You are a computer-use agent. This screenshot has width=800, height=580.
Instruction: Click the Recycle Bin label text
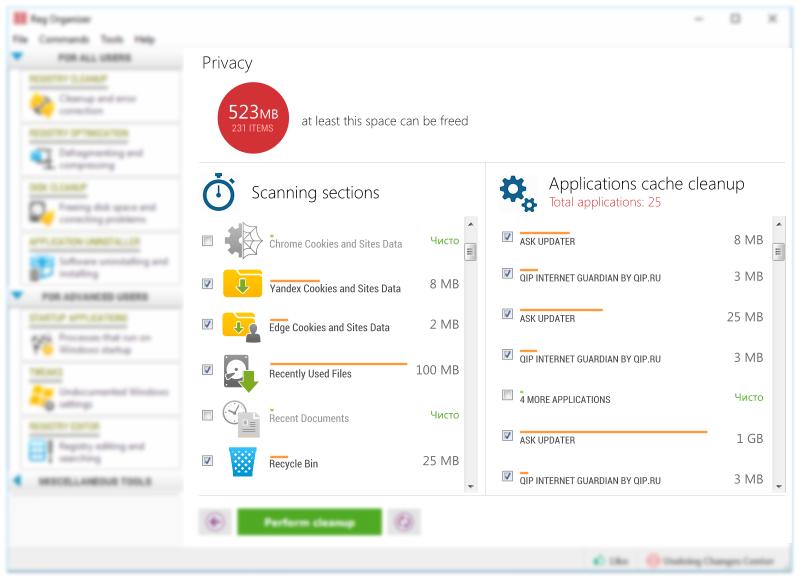point(293,464)
